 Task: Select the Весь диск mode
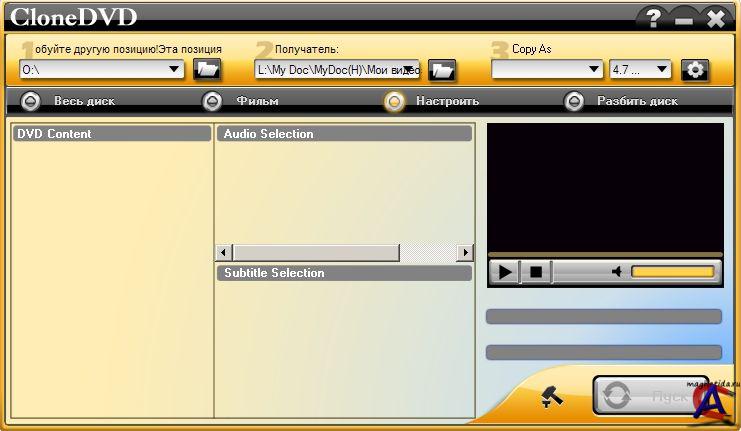coord(31,100)
